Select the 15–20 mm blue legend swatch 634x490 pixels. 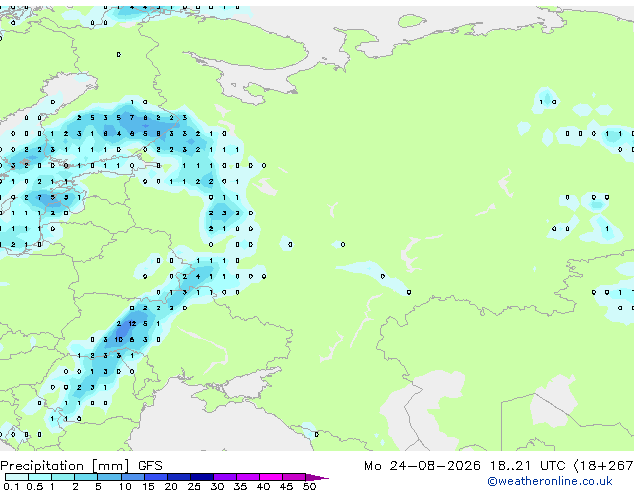click(x=156, y=477)
